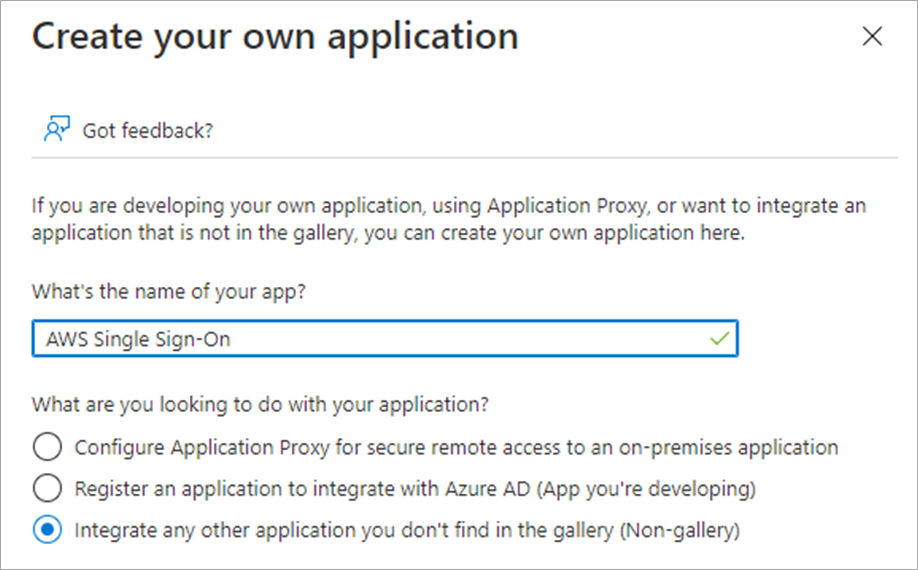Click the feedback person icon
This screenshot has height=570, width=918.
click(55, 130)
